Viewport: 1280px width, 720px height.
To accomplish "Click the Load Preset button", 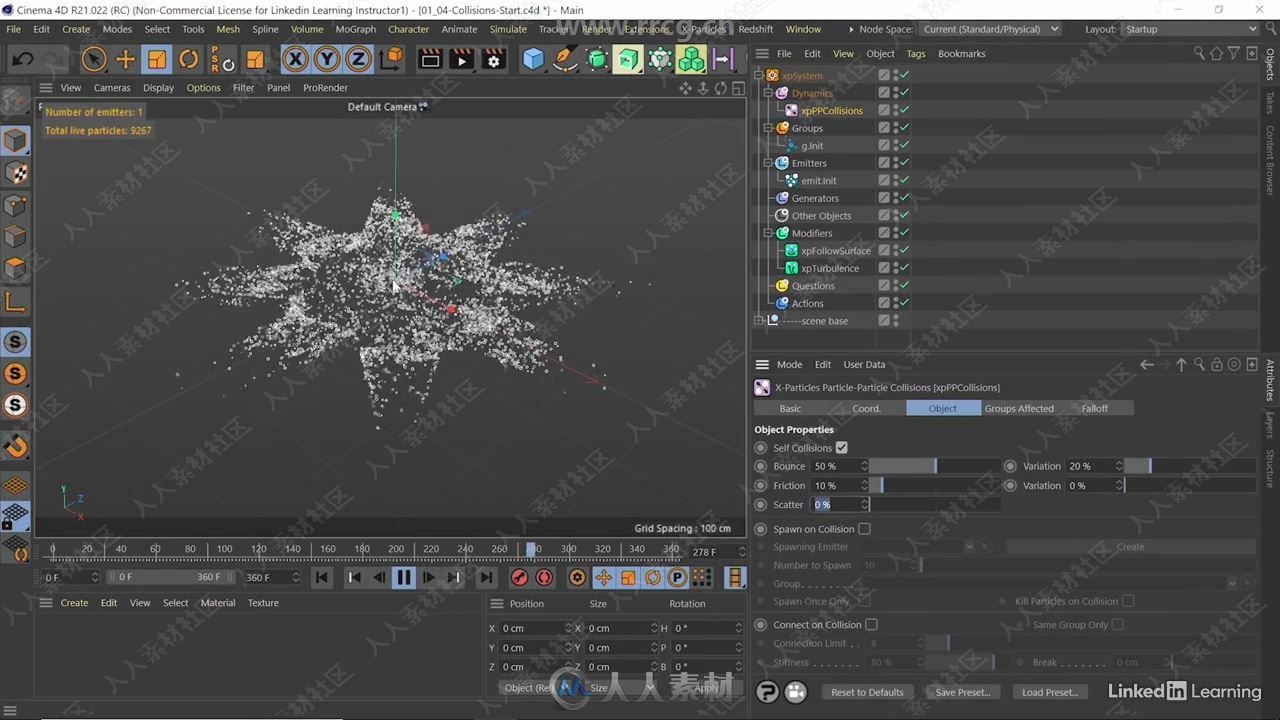I will tap(1050, 692).
